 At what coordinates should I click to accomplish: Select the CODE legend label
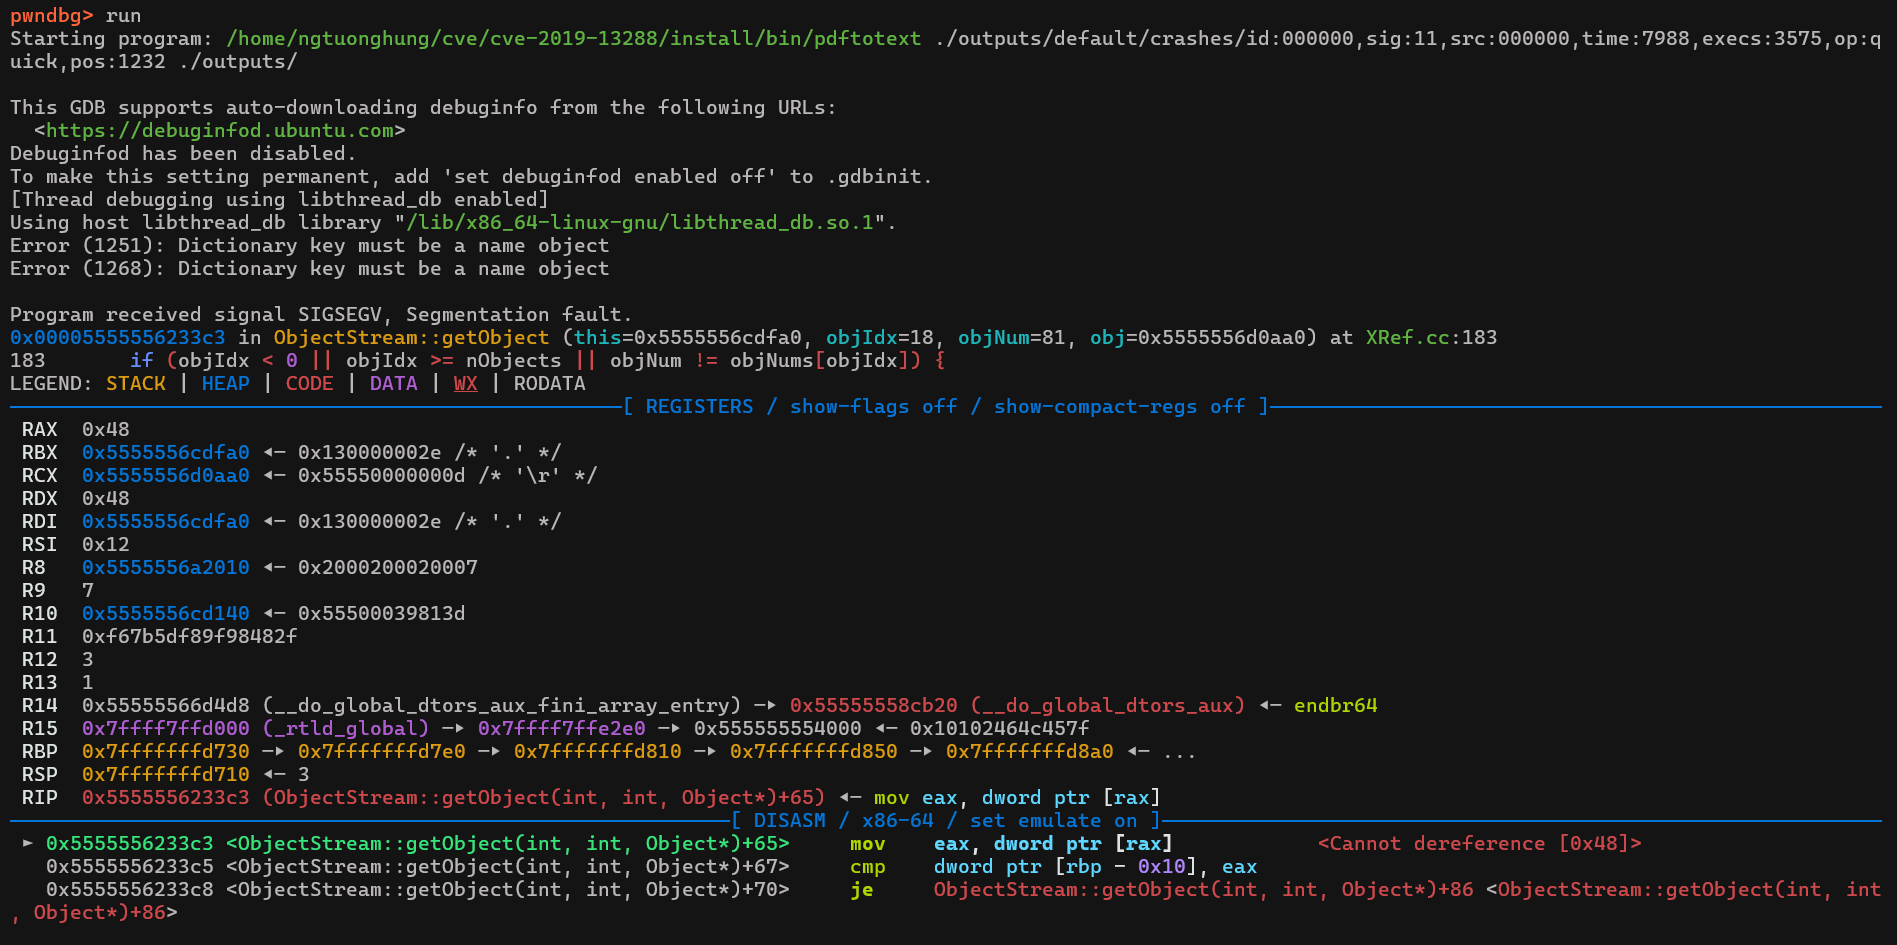pyautogui.click(x=309, y=383)
